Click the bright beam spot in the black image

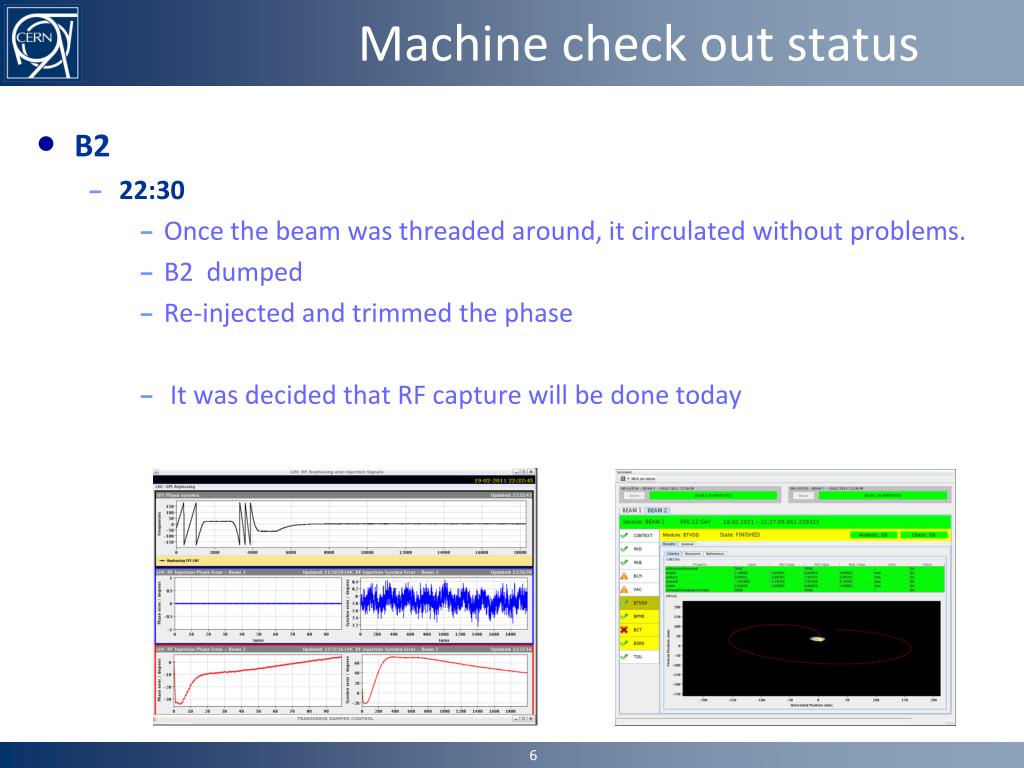(x=817, y=639)
